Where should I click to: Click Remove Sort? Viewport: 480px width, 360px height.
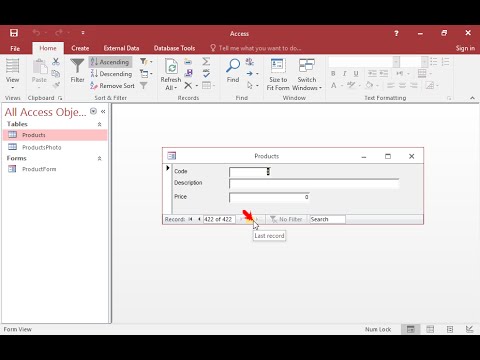[112, 86]
